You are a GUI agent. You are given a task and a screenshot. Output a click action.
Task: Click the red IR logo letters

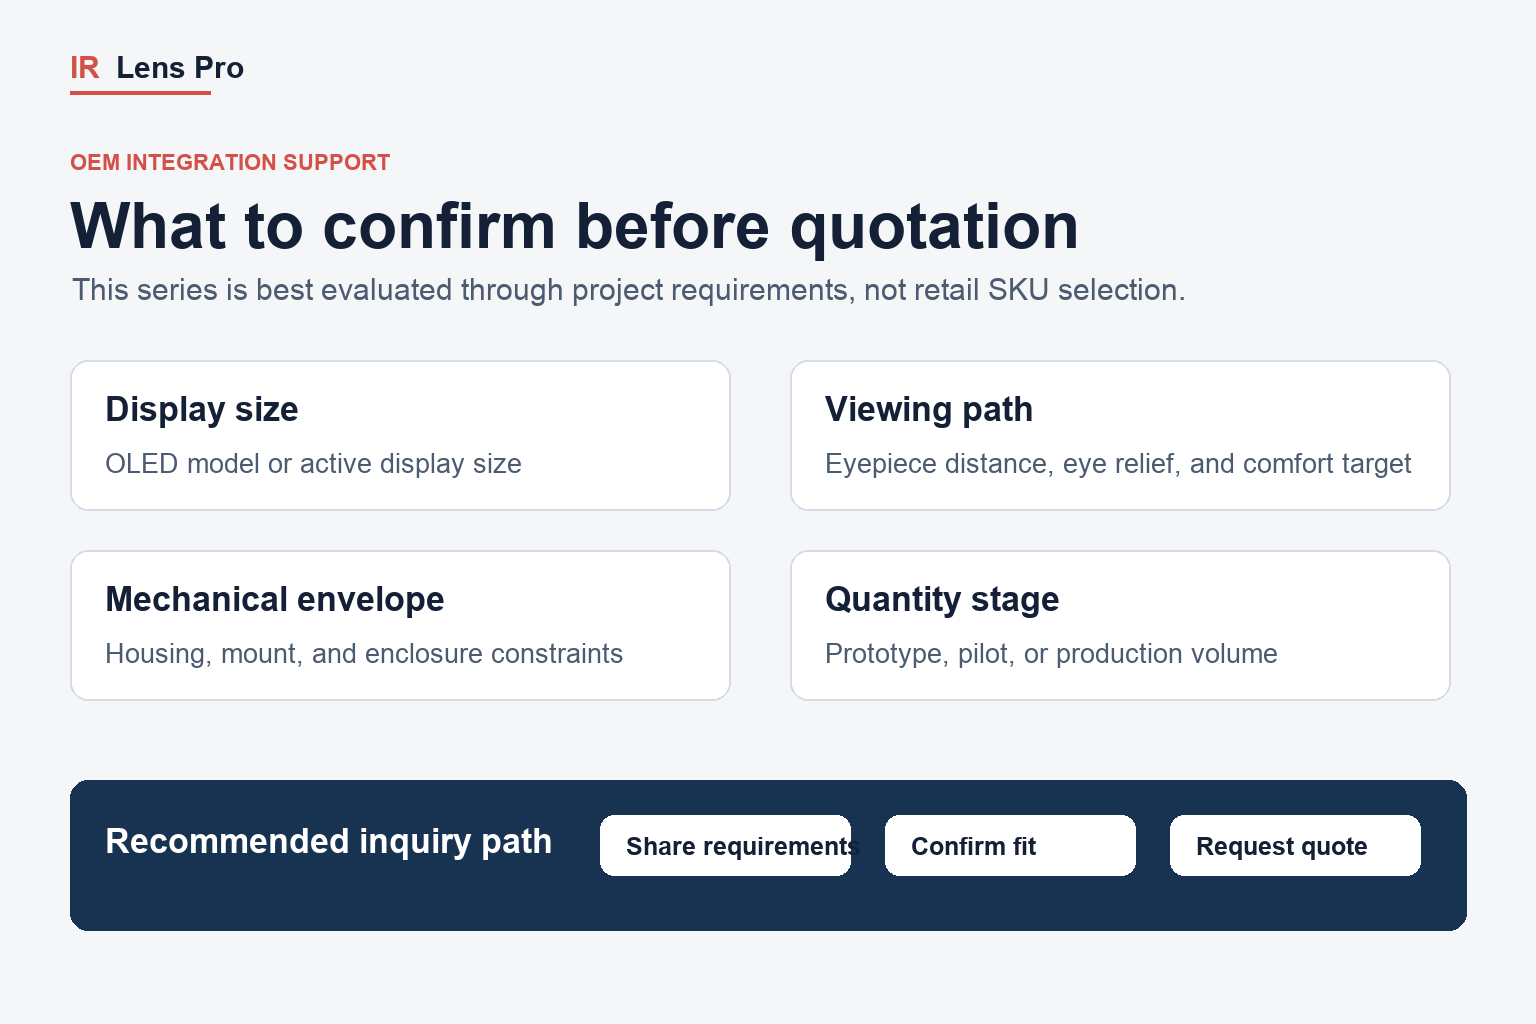(85, 68)
